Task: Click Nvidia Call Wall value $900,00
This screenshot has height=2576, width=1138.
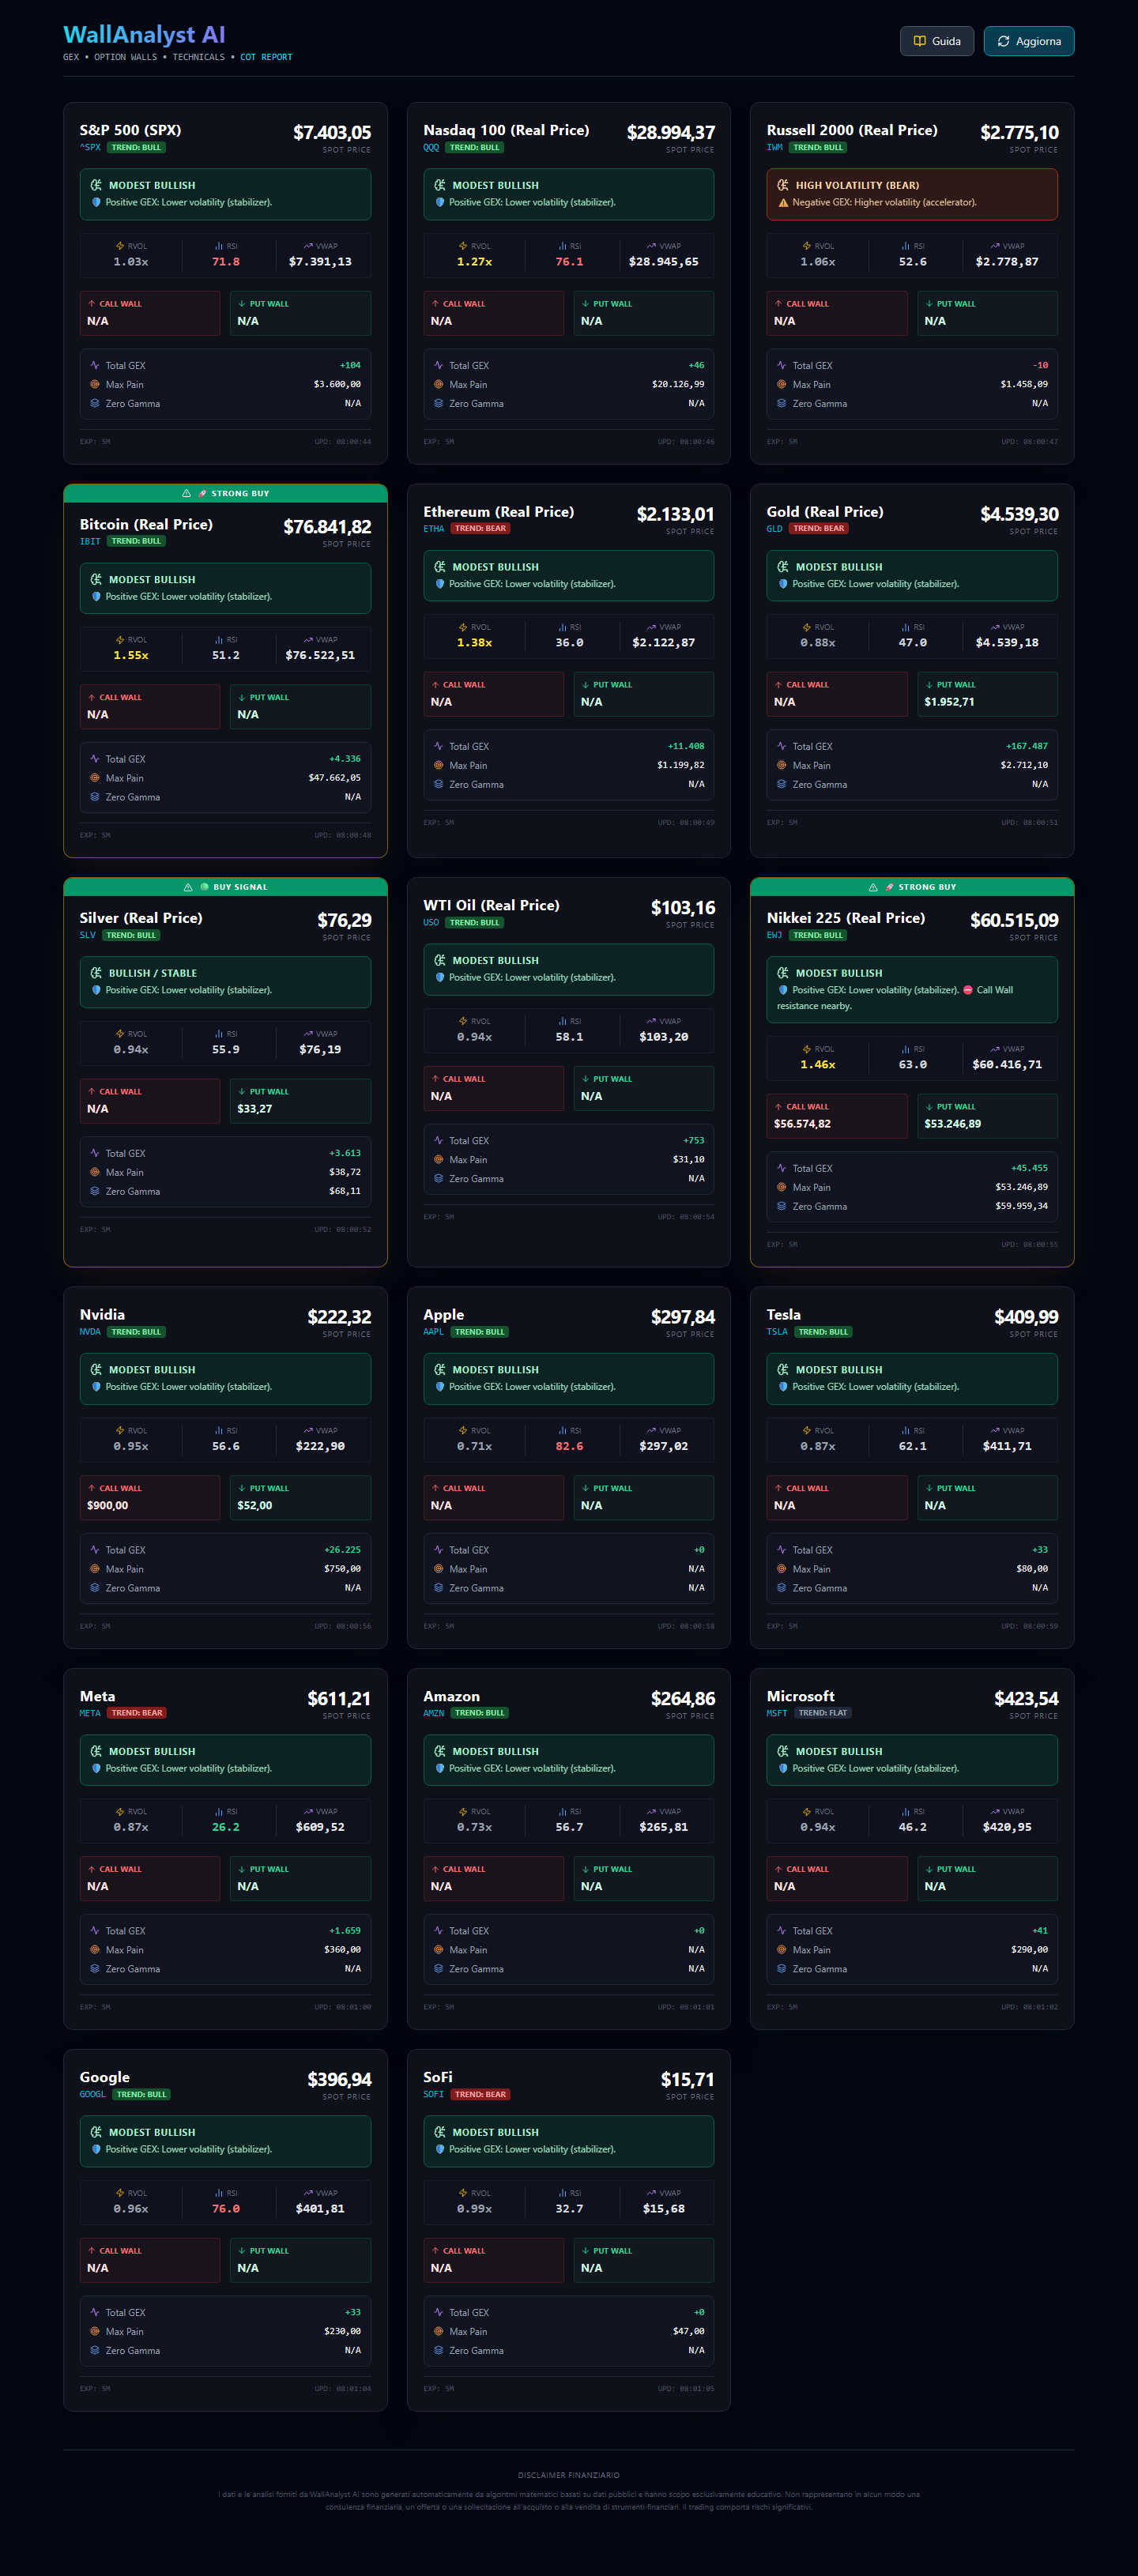Action: pyautogui.click(x=107, y=1505)
